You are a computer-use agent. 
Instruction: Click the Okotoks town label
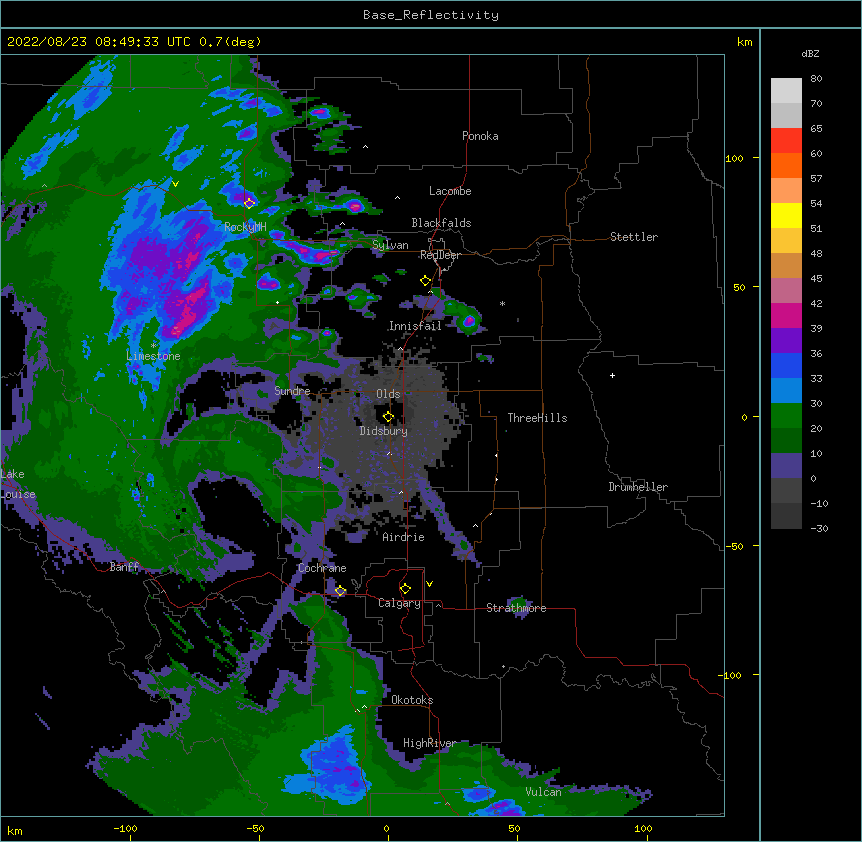pos(412,700)
